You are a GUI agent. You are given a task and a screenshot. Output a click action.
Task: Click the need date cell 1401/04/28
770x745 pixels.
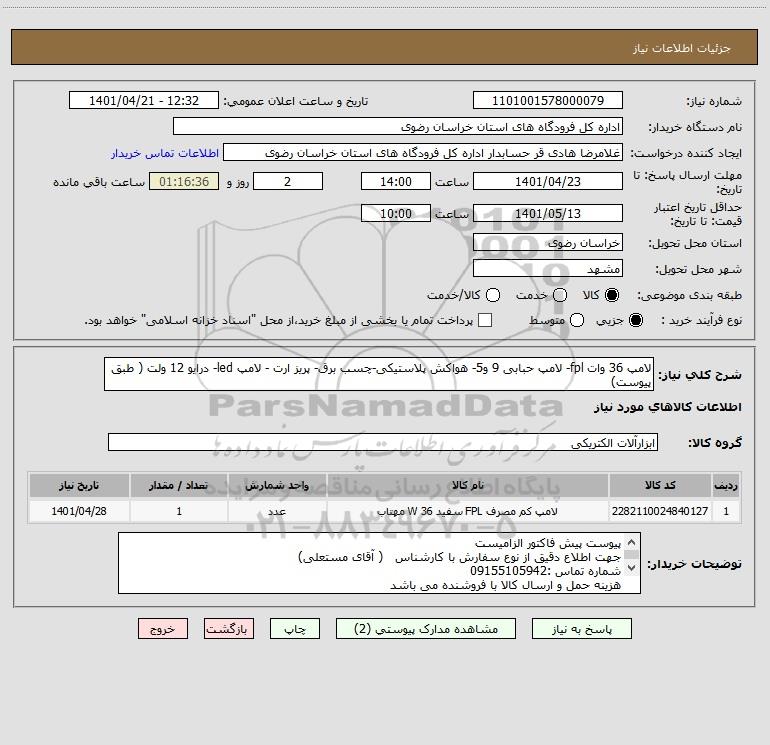click(79, 511)
